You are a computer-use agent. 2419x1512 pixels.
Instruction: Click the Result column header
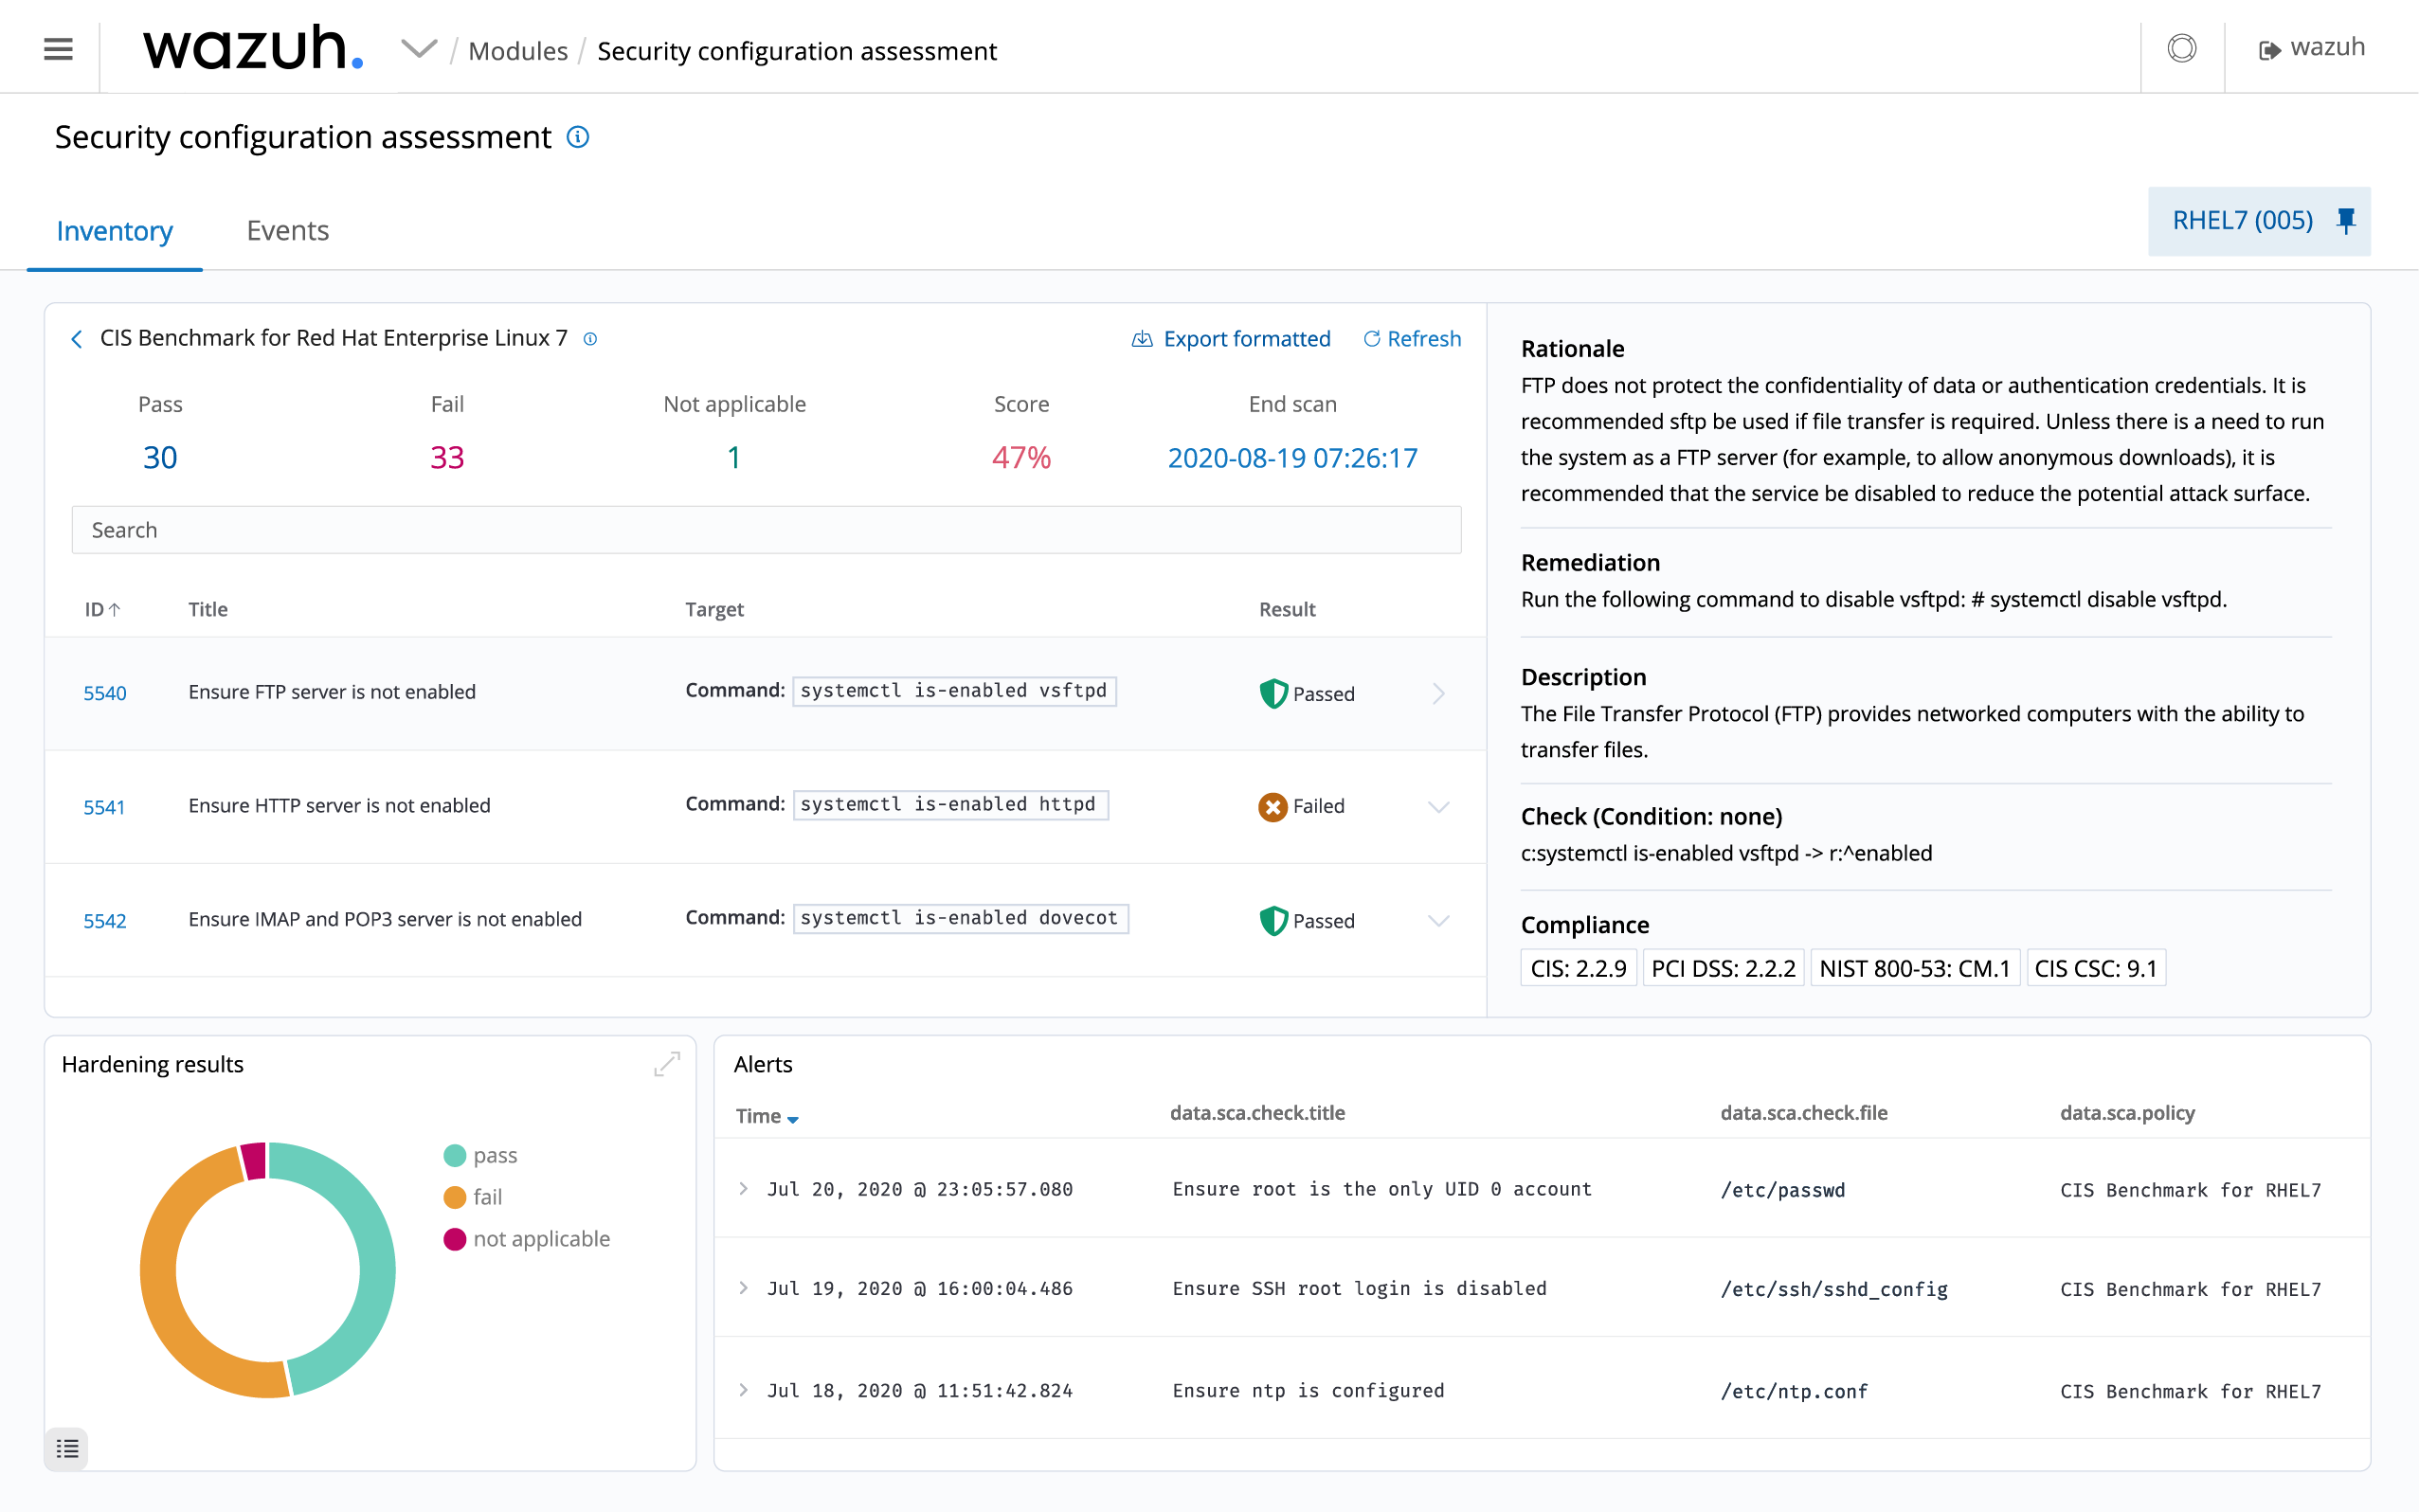click(x=1287, y=609)
